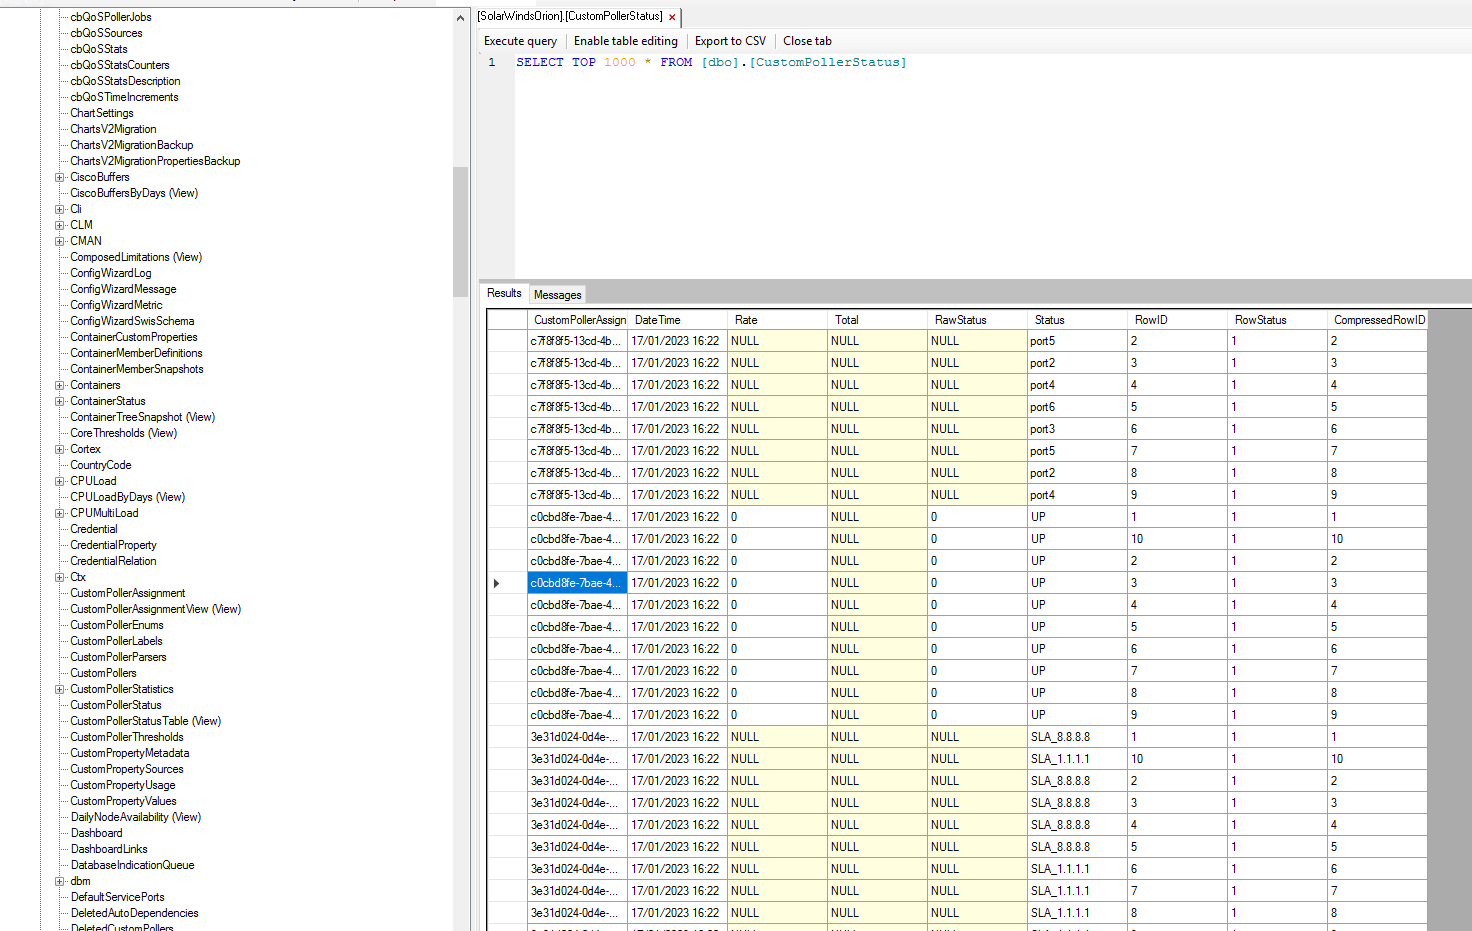Expand the CPULoad tree node
1472x931 pixels.
point(60,482)
